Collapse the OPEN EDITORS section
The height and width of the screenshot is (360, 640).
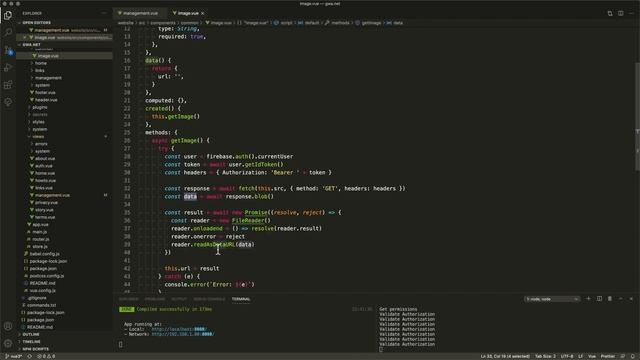point(37,23)
